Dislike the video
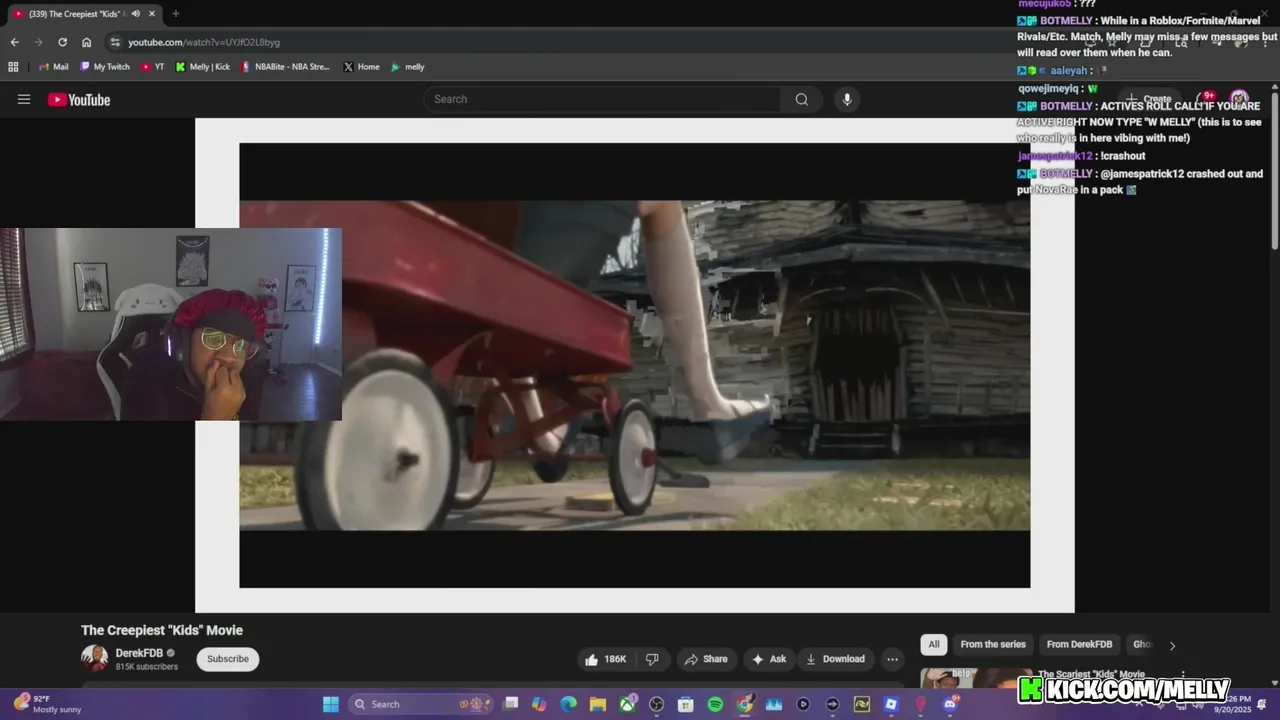Screen dimensions: 1280x720 [652, 659]
